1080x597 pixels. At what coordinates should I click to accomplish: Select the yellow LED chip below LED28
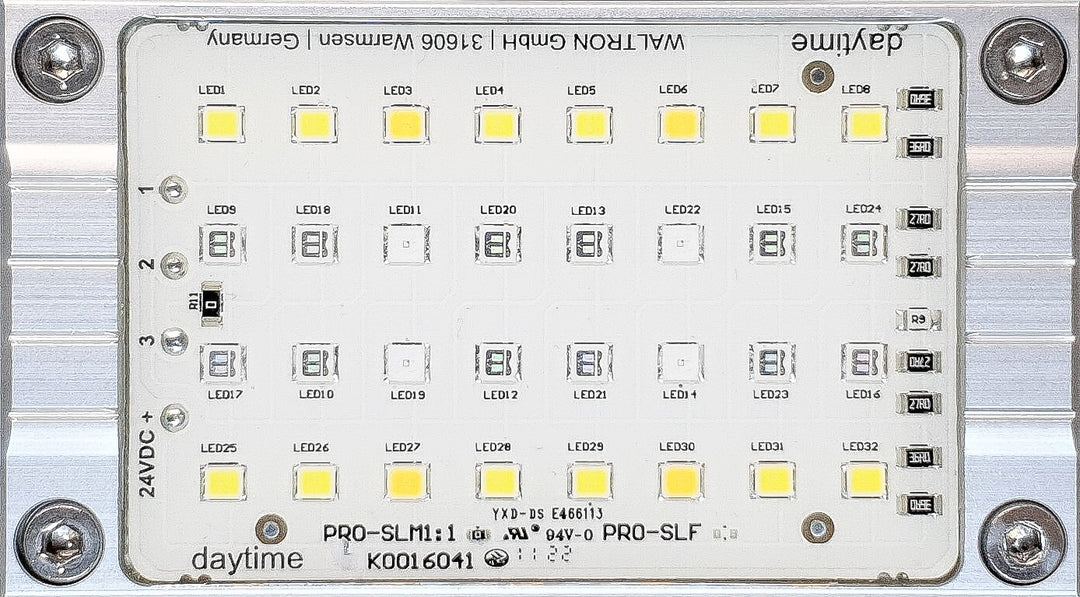click(x=497, y=481)
